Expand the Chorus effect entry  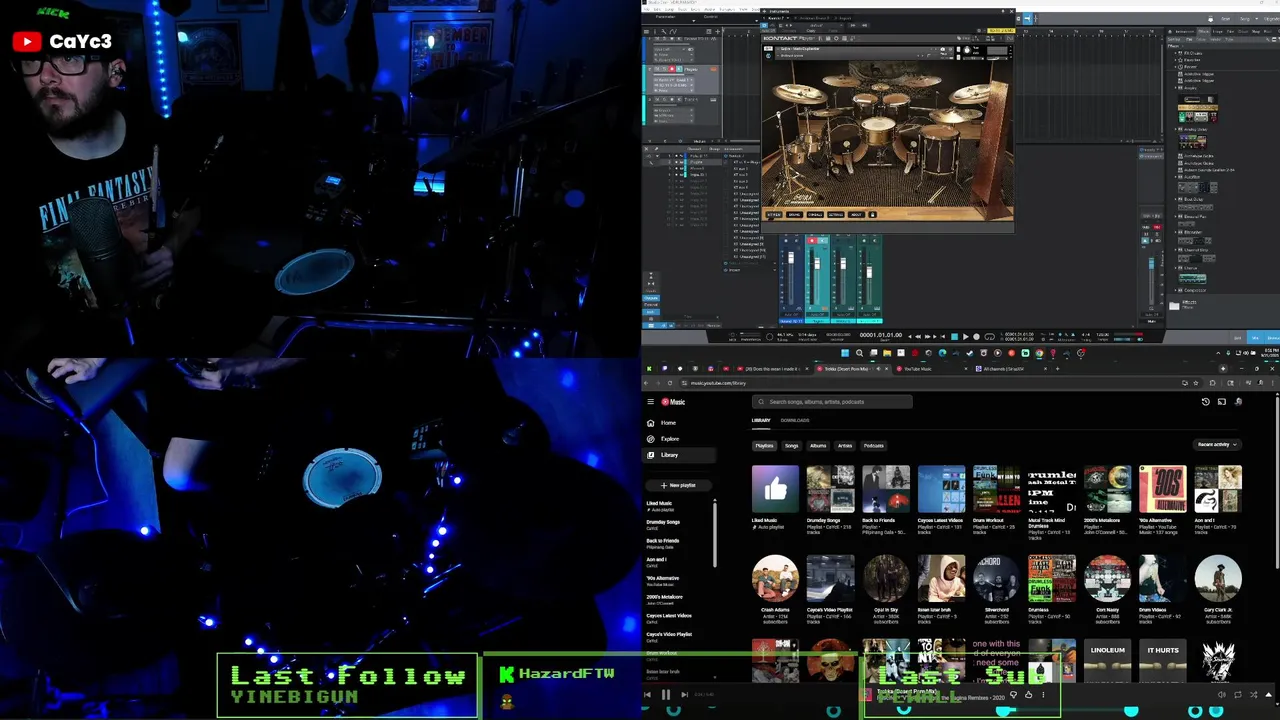tap(1175, 268)
